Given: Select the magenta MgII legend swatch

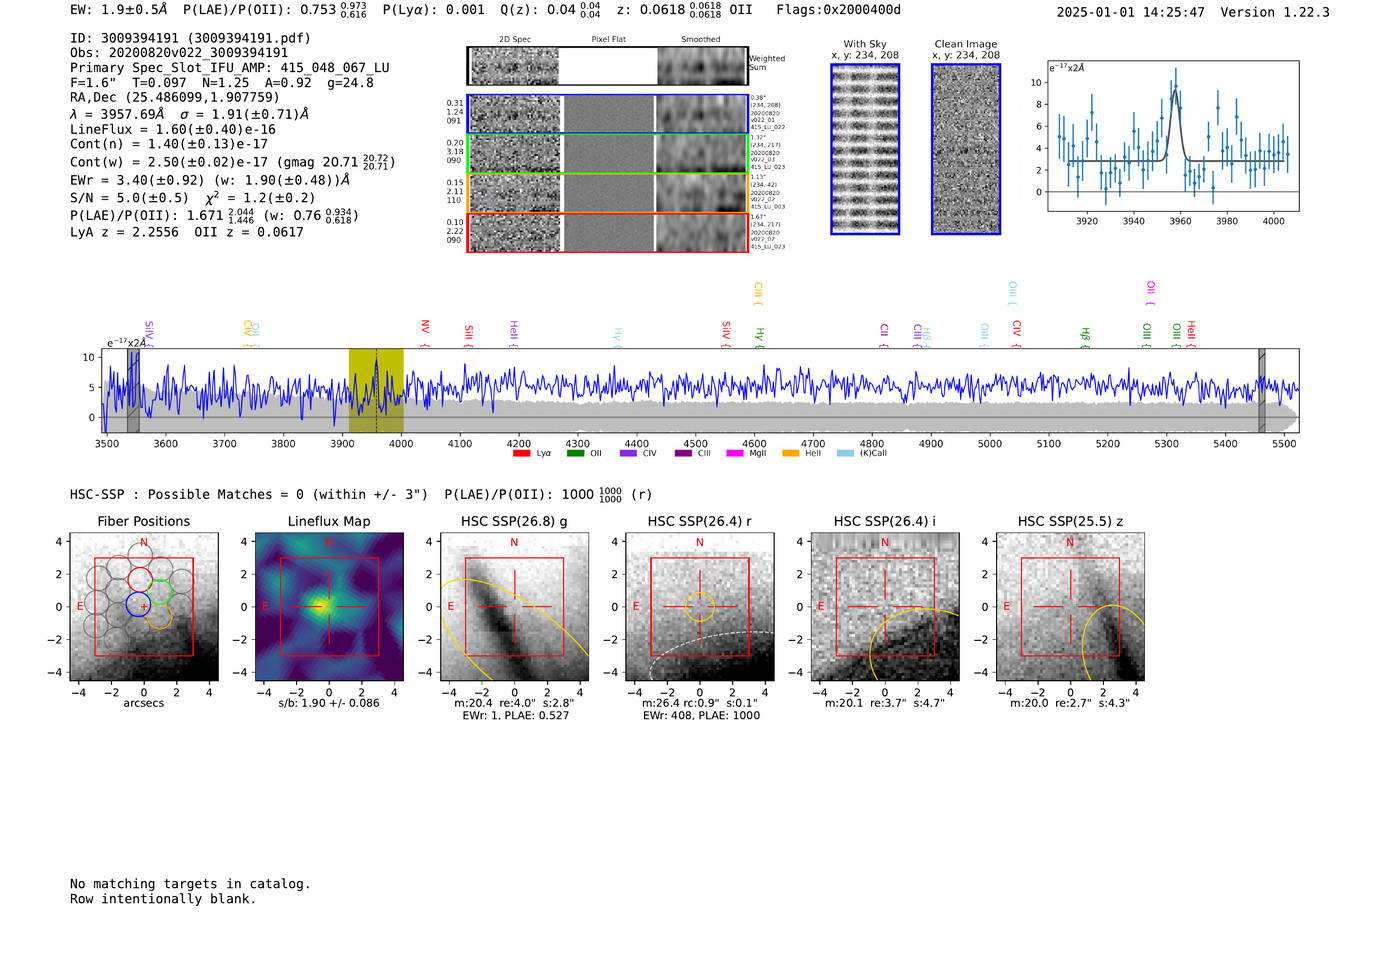Looking at the screenshot, I should [735, 453].
